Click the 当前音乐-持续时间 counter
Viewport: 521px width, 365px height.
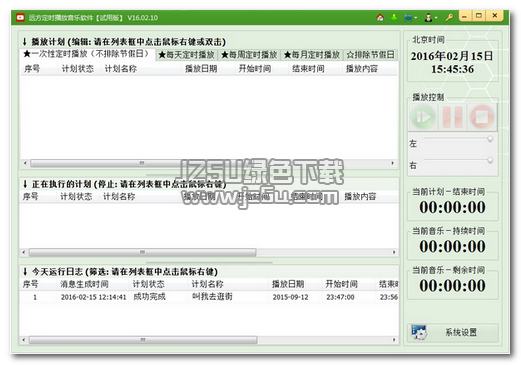452,247
